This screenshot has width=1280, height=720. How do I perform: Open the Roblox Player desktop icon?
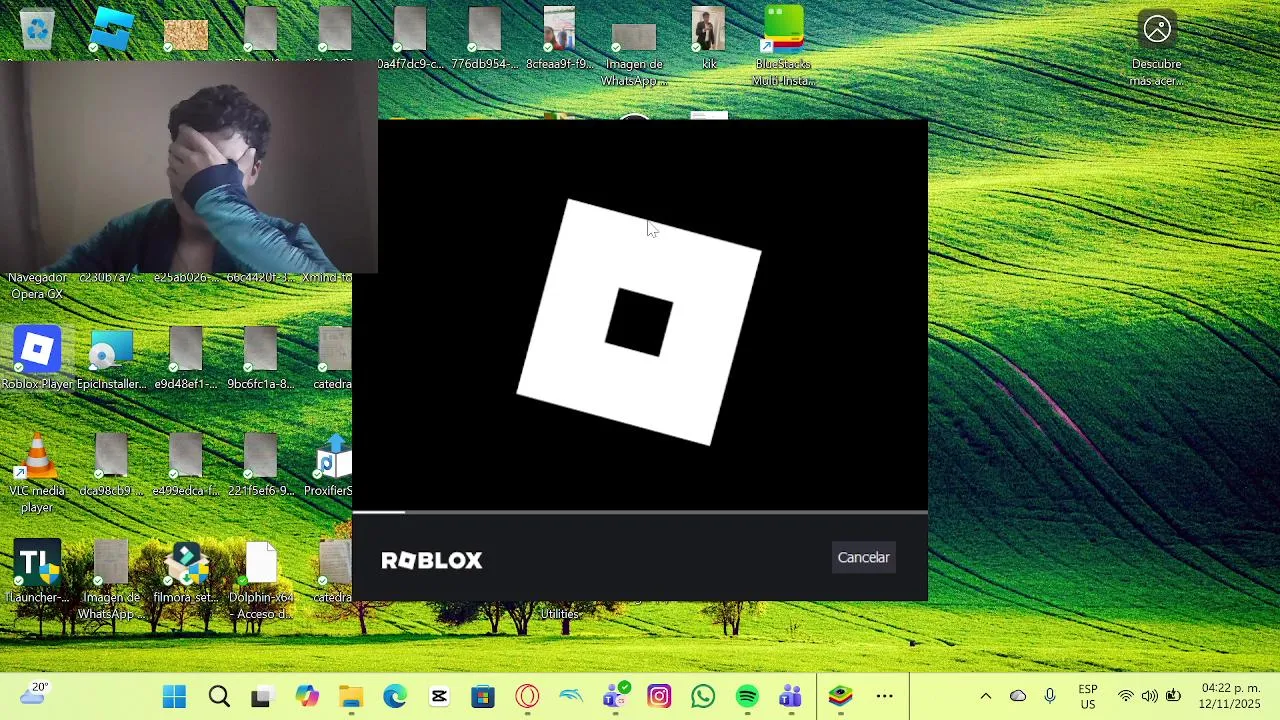click(37, 358)
